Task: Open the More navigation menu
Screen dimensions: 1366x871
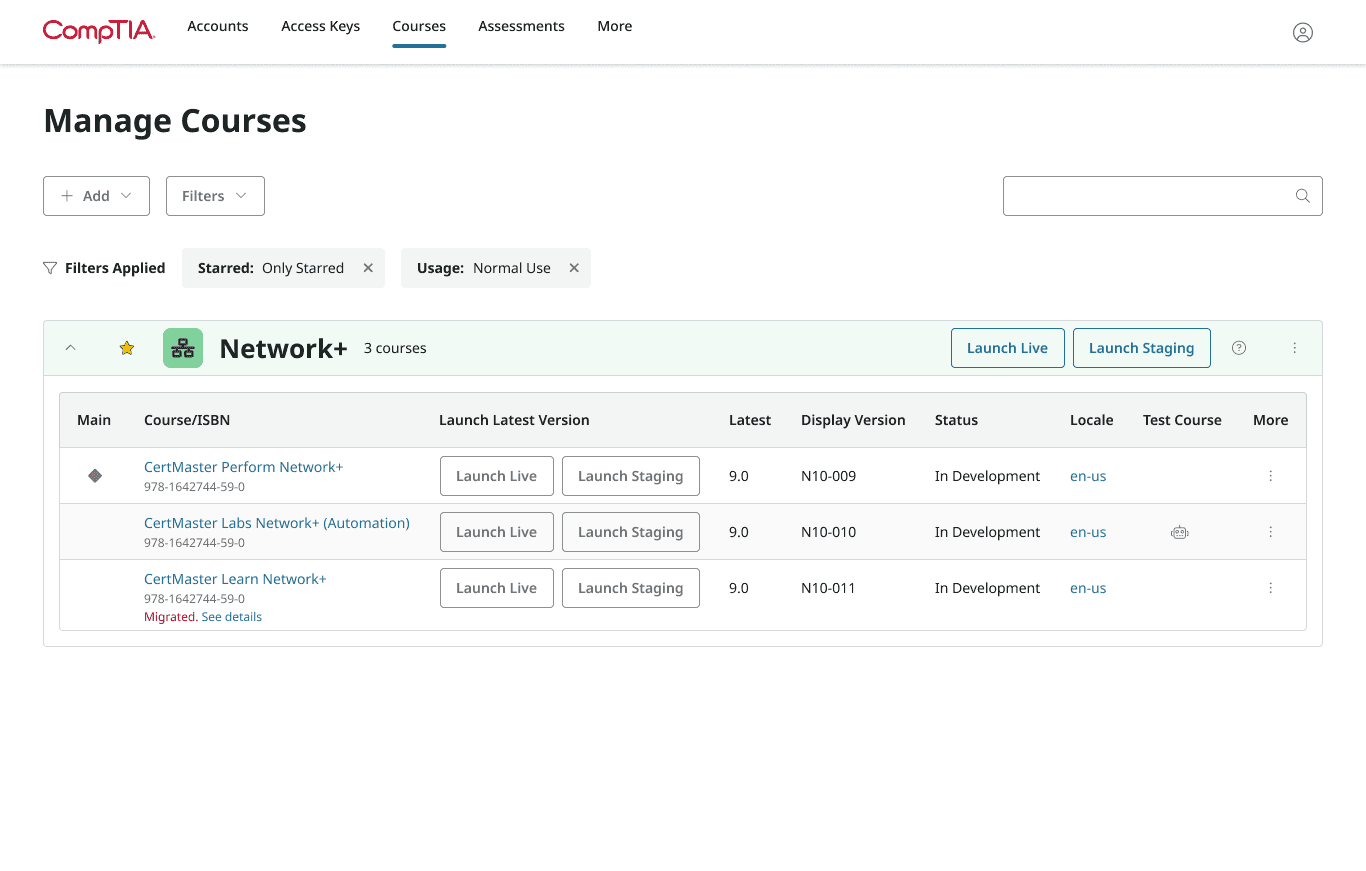Action: click(x=615, y=26)
